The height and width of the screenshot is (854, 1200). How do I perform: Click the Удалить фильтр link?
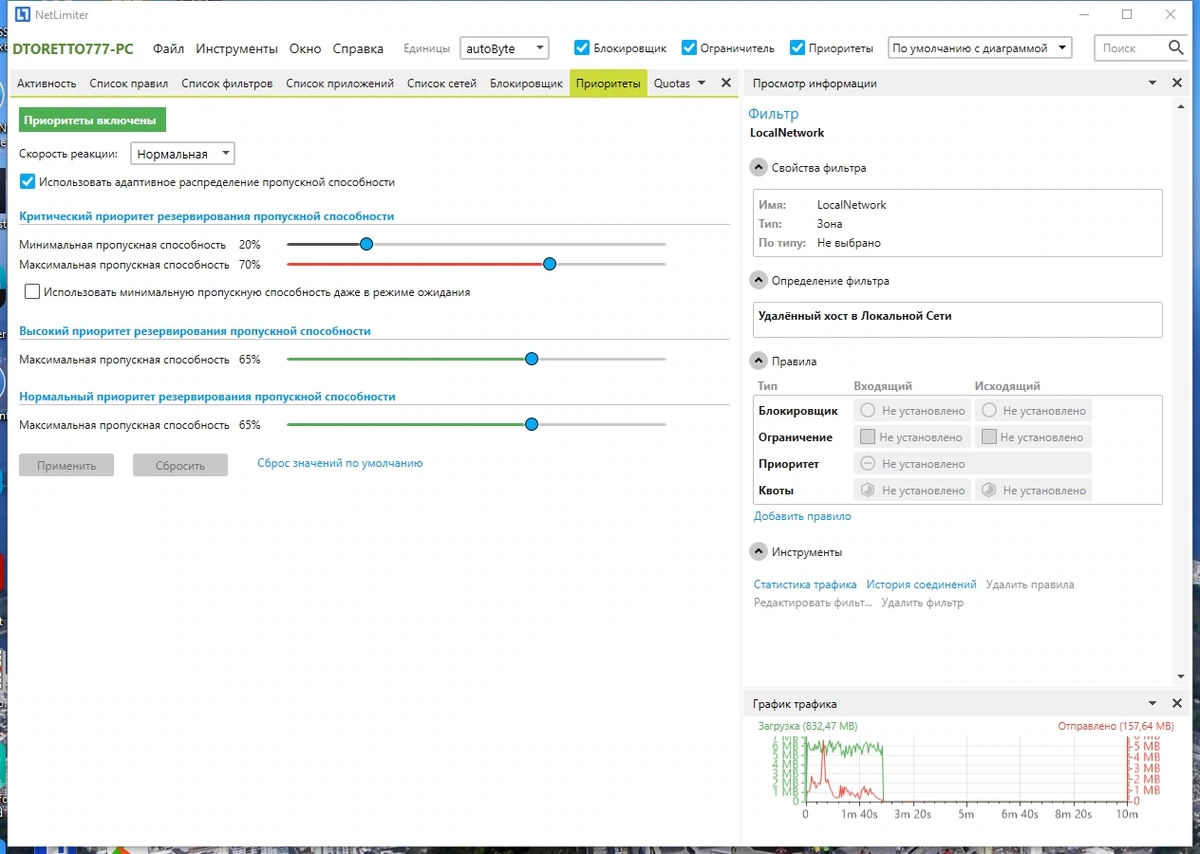tap(922, 603)
